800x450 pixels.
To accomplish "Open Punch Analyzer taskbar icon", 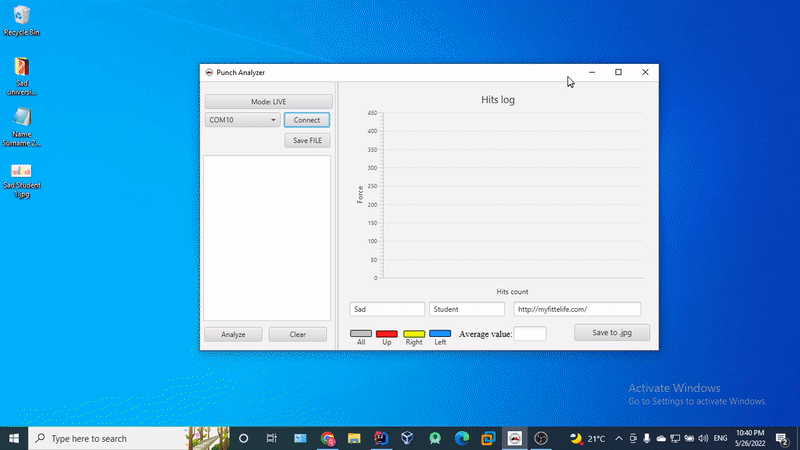I will pos(514,438).
